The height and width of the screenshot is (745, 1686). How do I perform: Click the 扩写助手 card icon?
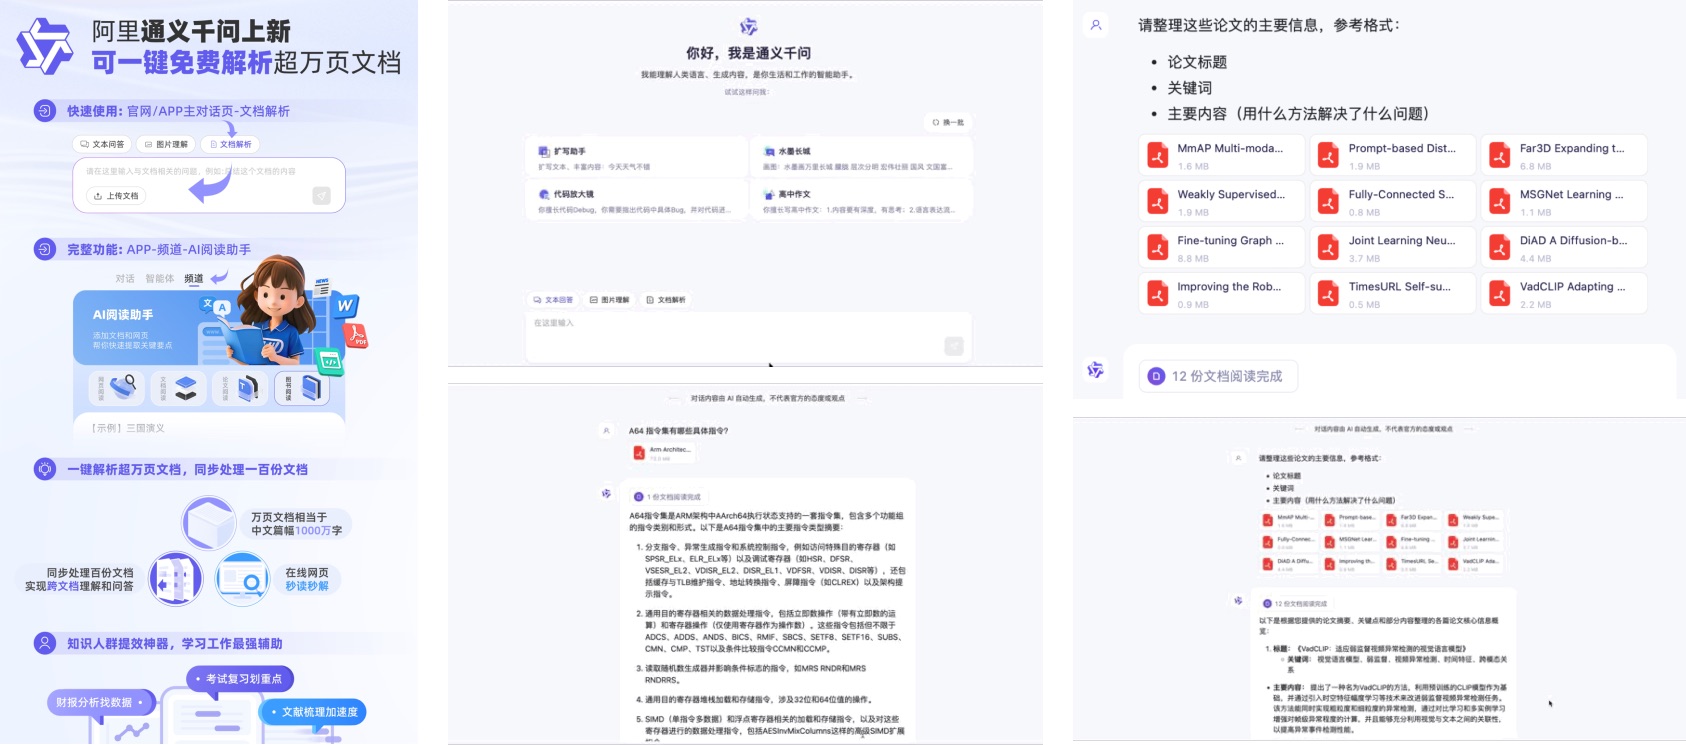coord(545,152)
